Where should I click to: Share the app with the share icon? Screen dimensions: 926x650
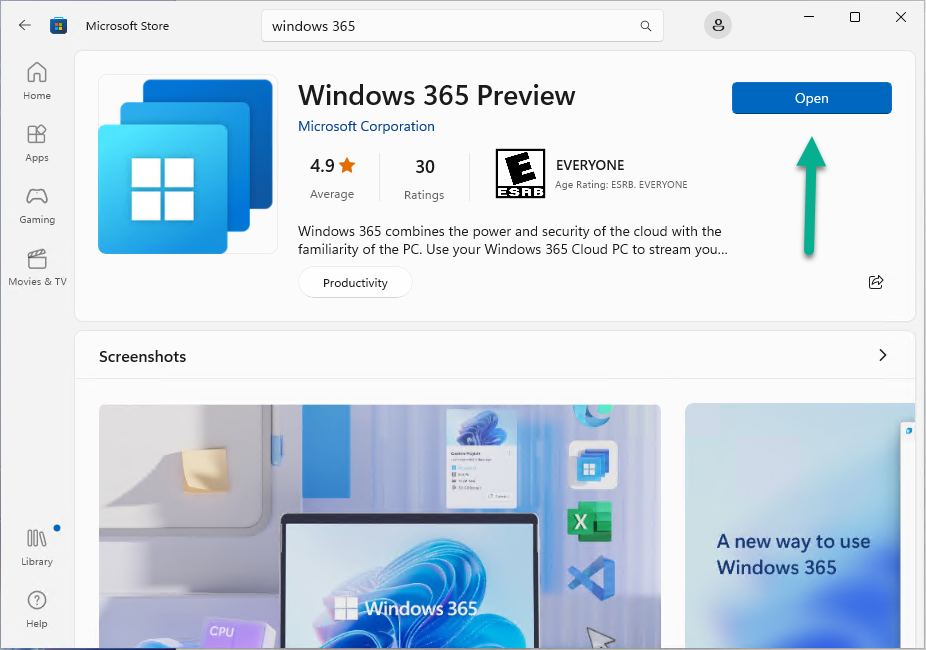tap(876, 282)
